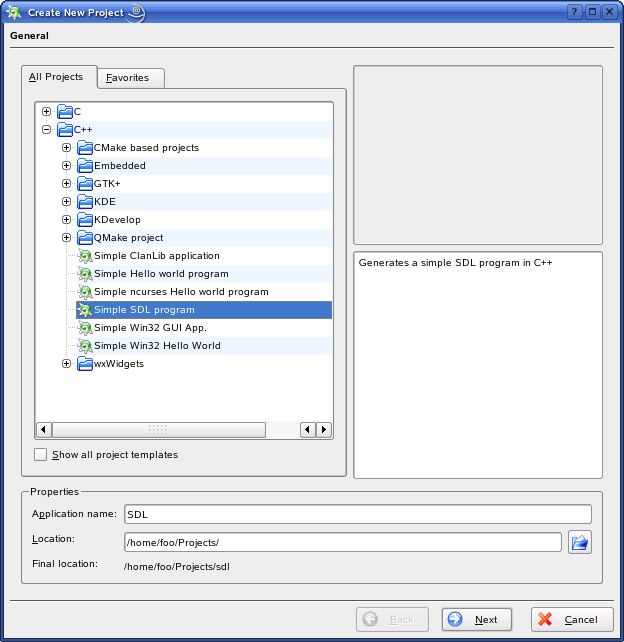Click the Simple ClanLib application template icon
Image resolution: width=624 pixels, height=642 pixels.
pos(85,256)
